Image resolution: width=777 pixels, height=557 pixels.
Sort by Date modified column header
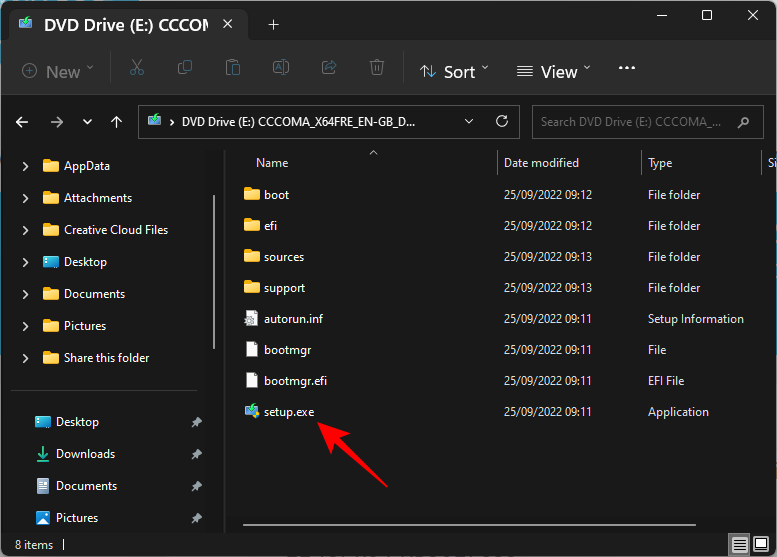[x=541, y=163]
